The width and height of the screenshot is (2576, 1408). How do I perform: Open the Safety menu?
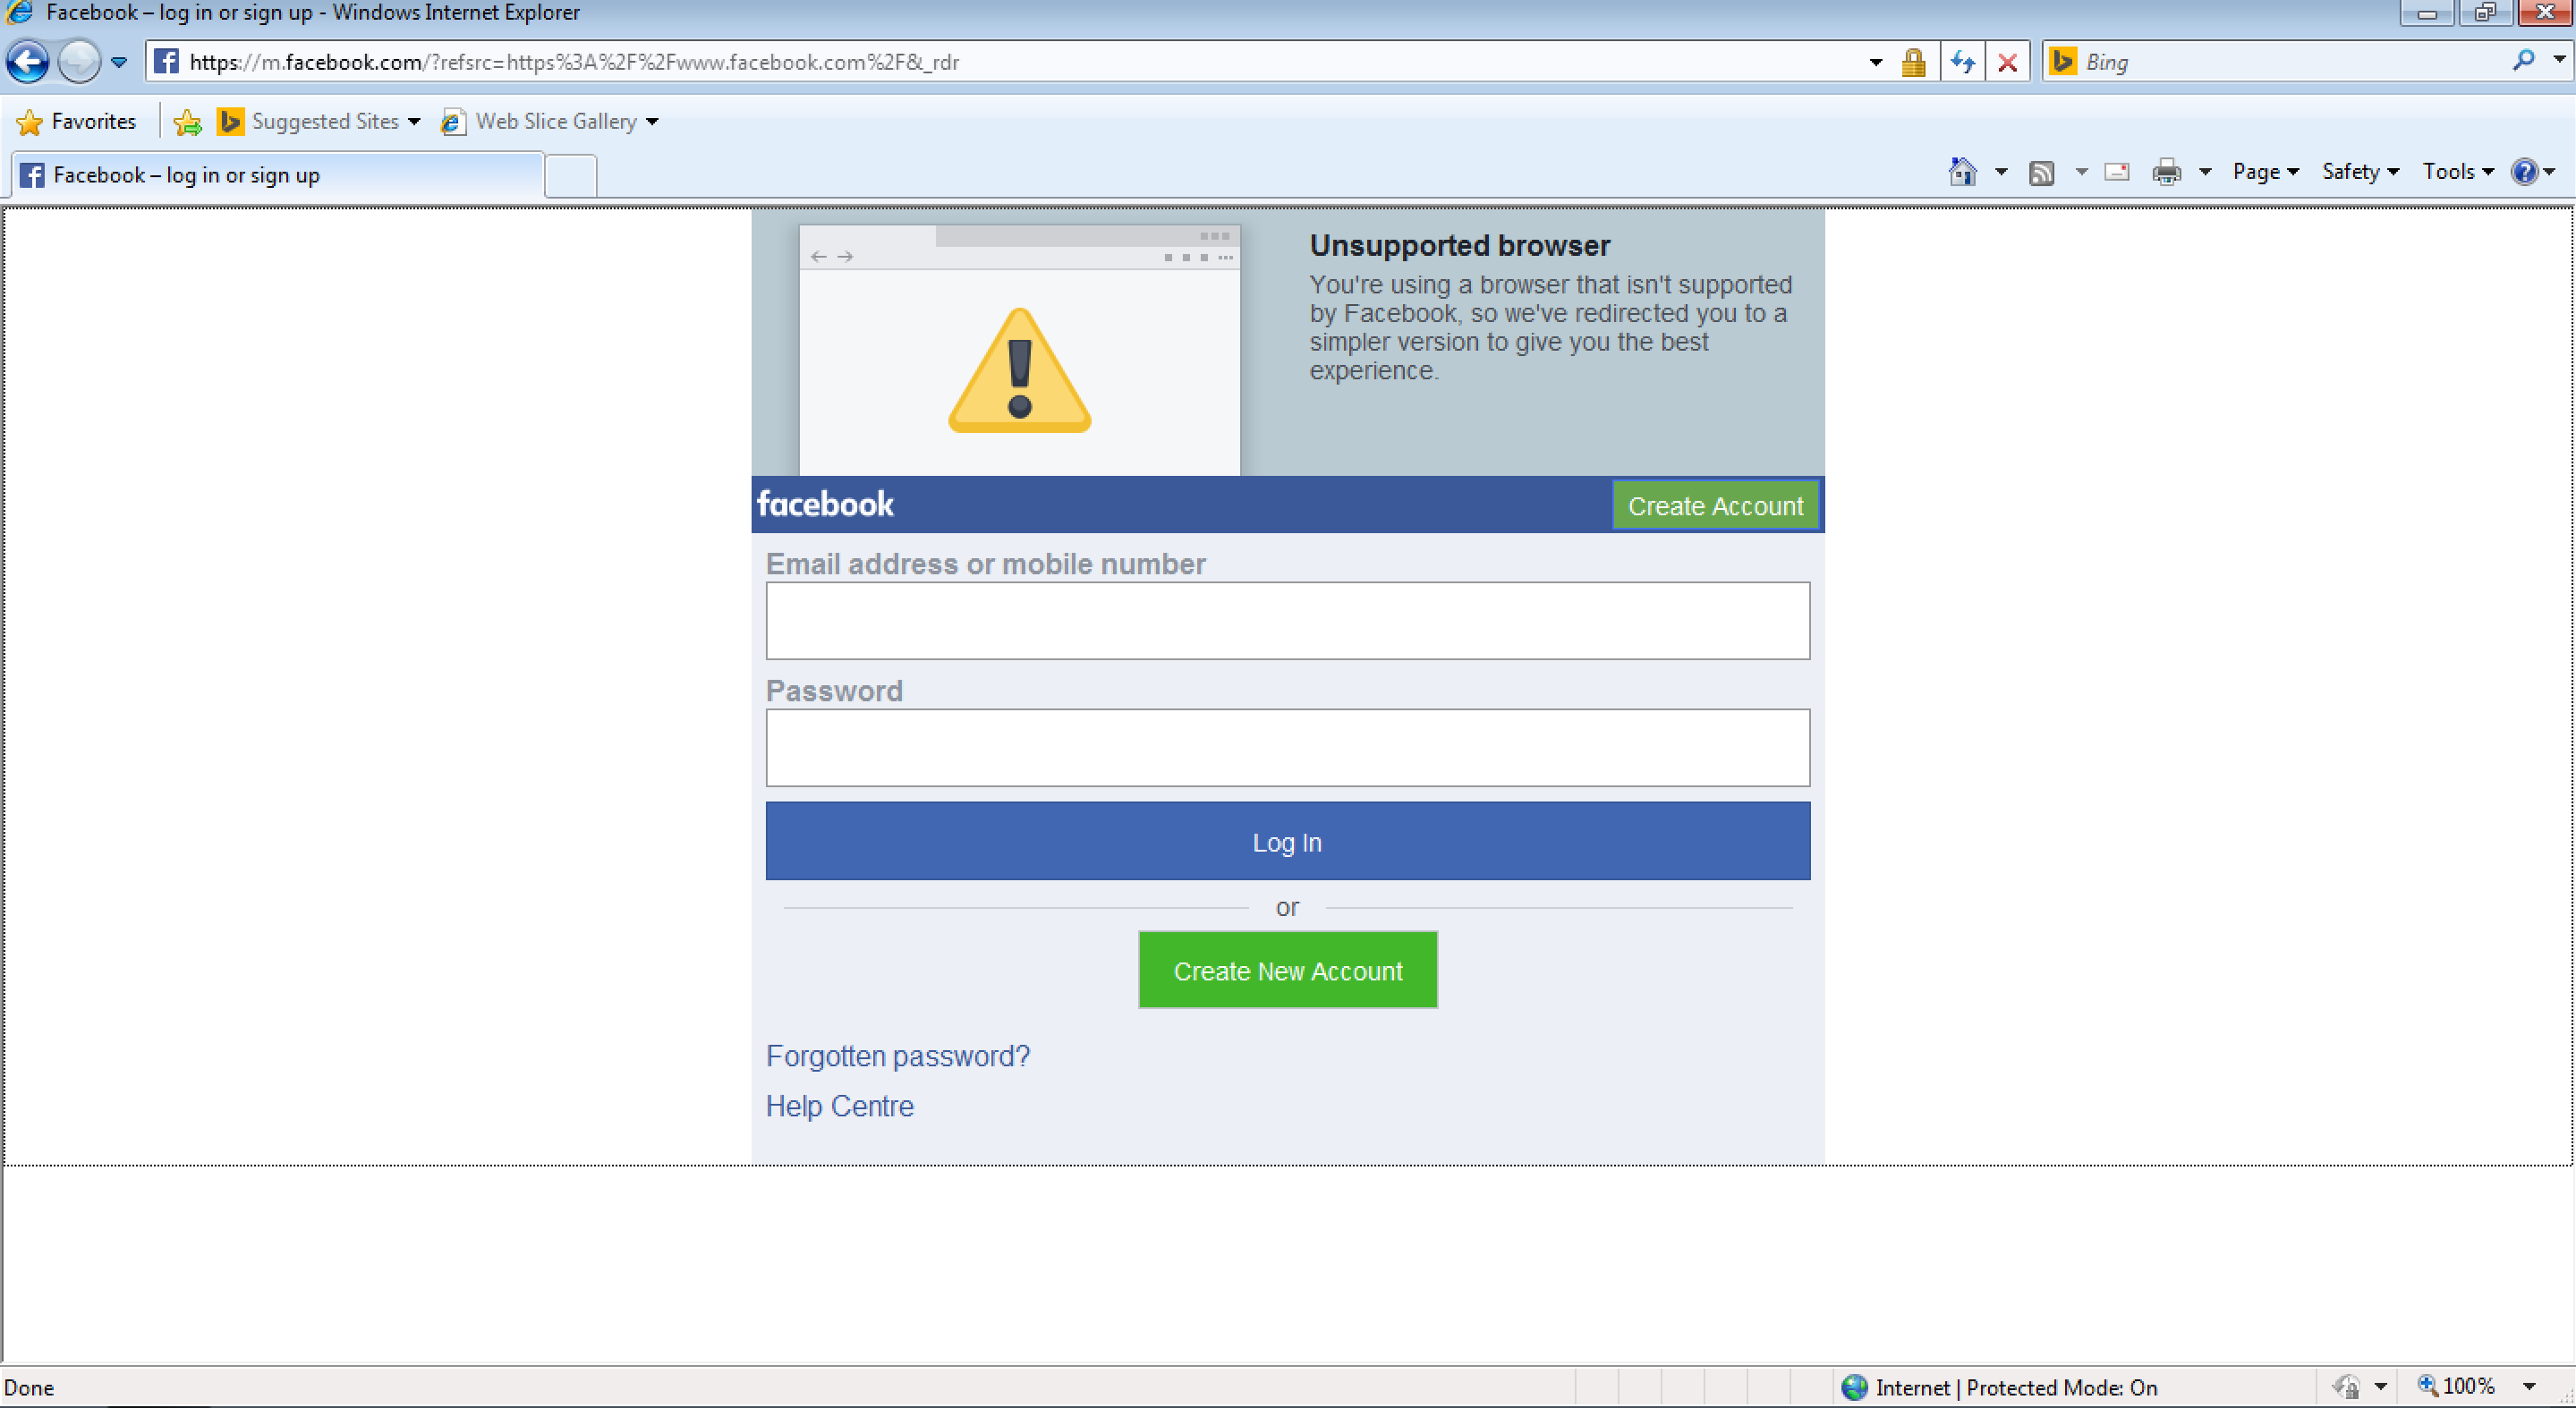pyautogui.click(x=2360, y=172)
